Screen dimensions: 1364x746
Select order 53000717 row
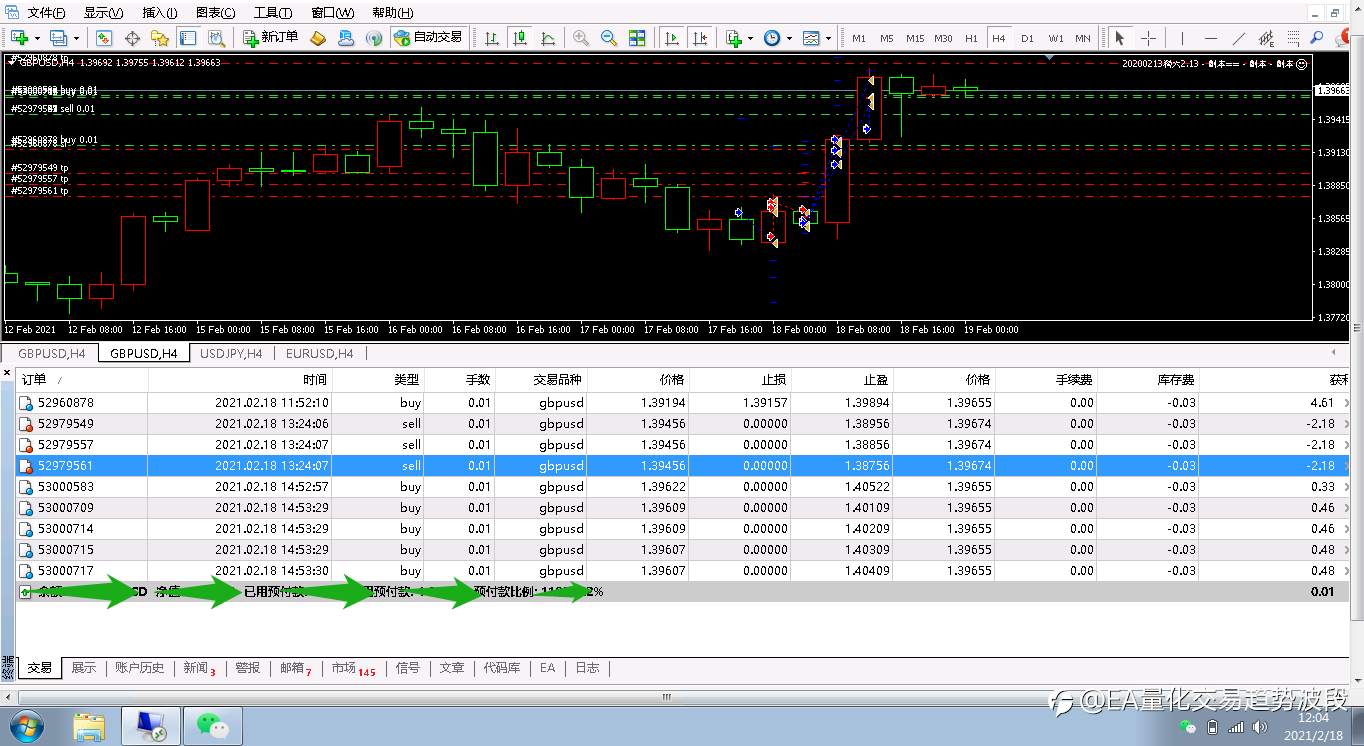click(x=682, y=571)
